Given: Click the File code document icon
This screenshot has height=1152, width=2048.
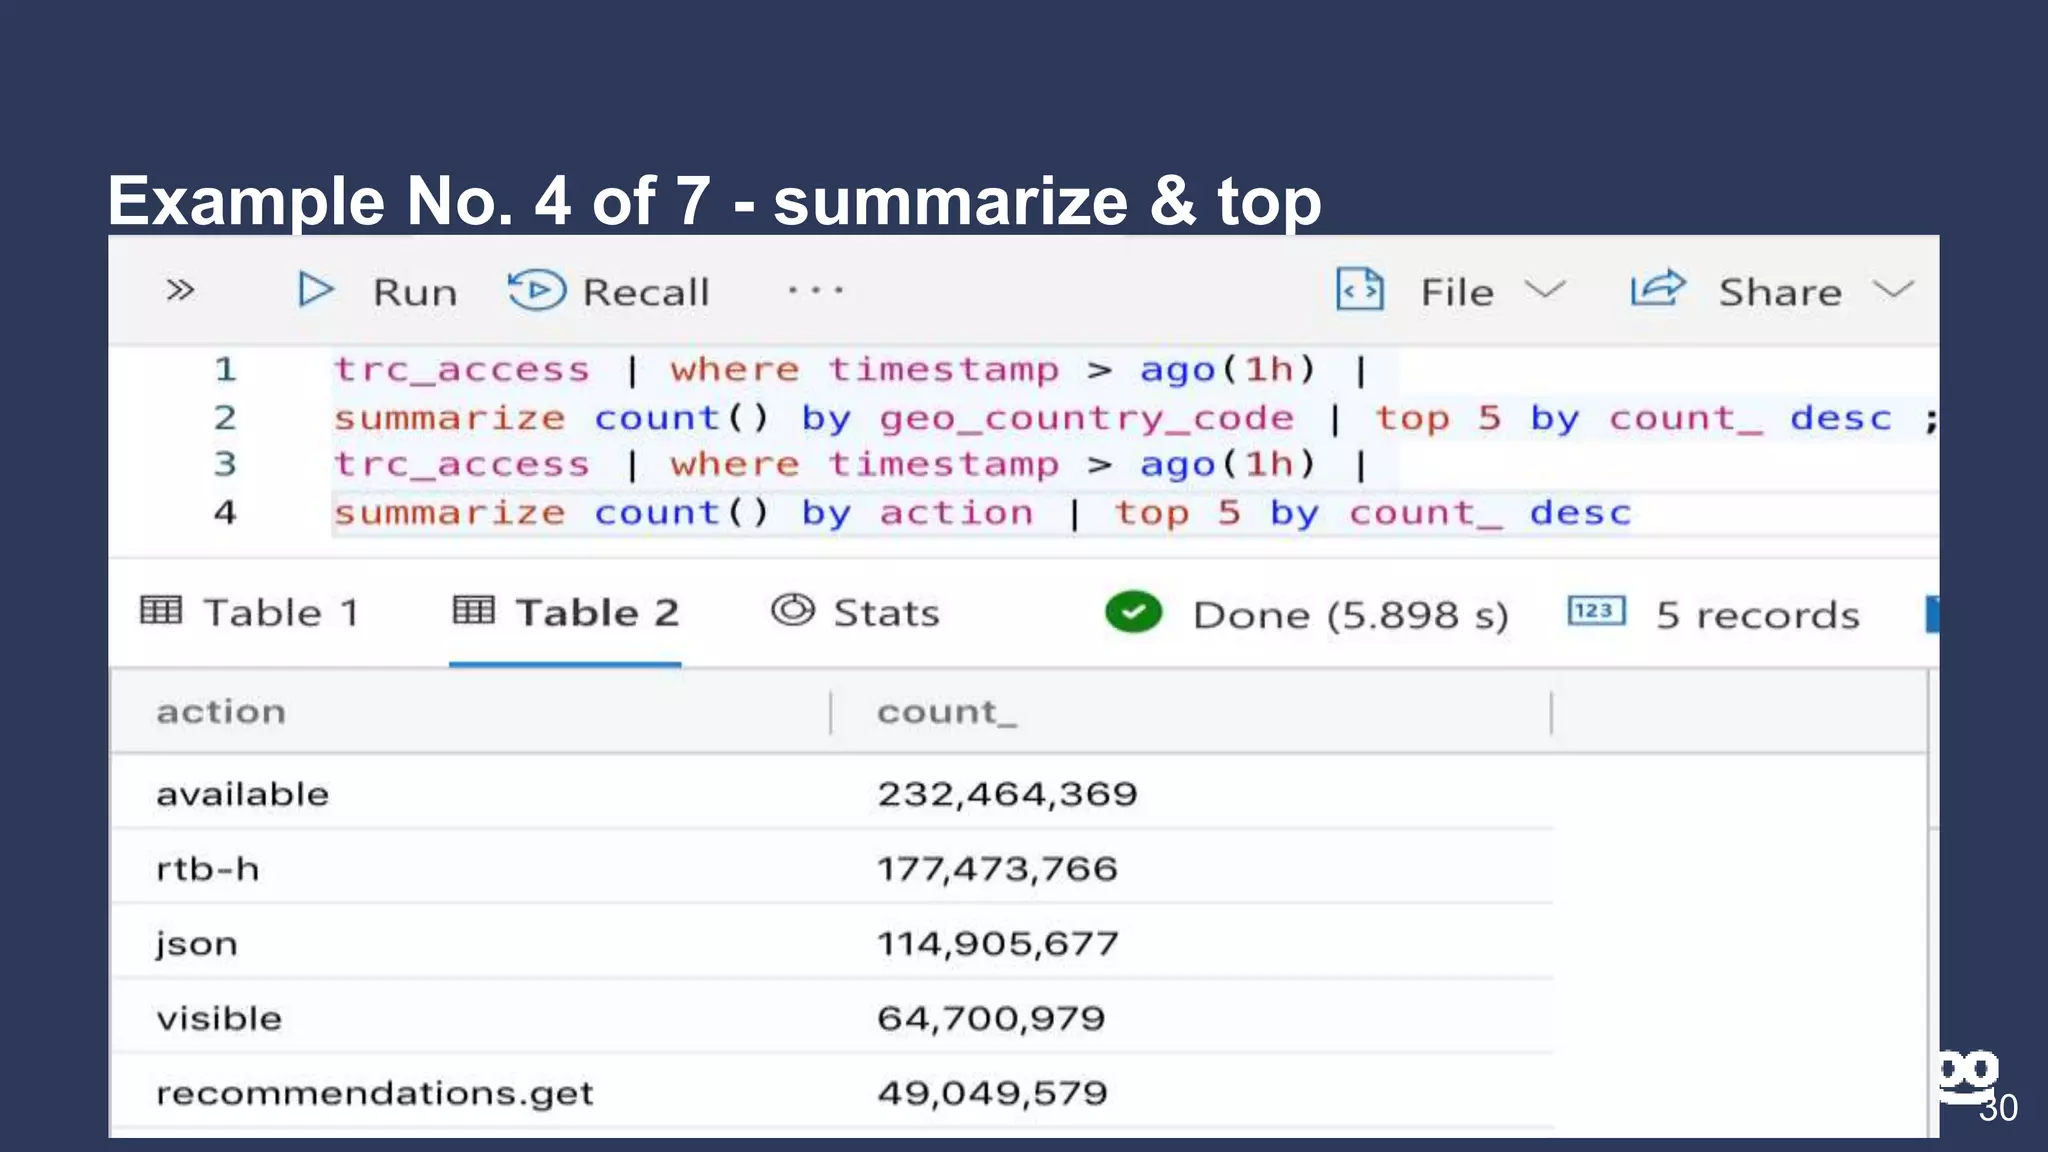Looking at the screenshot, I should [x=1360, y=289].
